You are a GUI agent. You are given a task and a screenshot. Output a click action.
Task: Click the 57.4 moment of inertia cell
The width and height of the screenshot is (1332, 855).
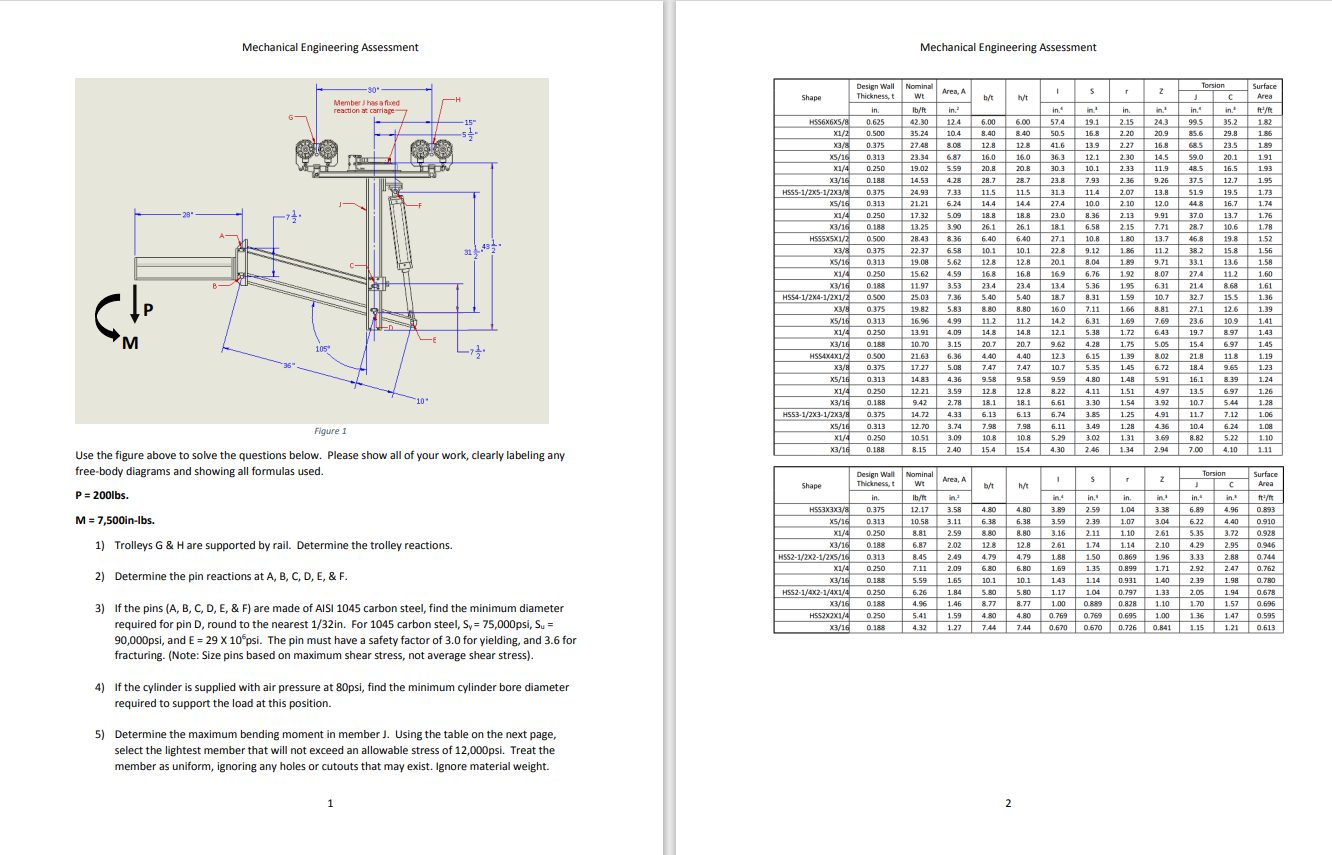(x=1056, y=121)
